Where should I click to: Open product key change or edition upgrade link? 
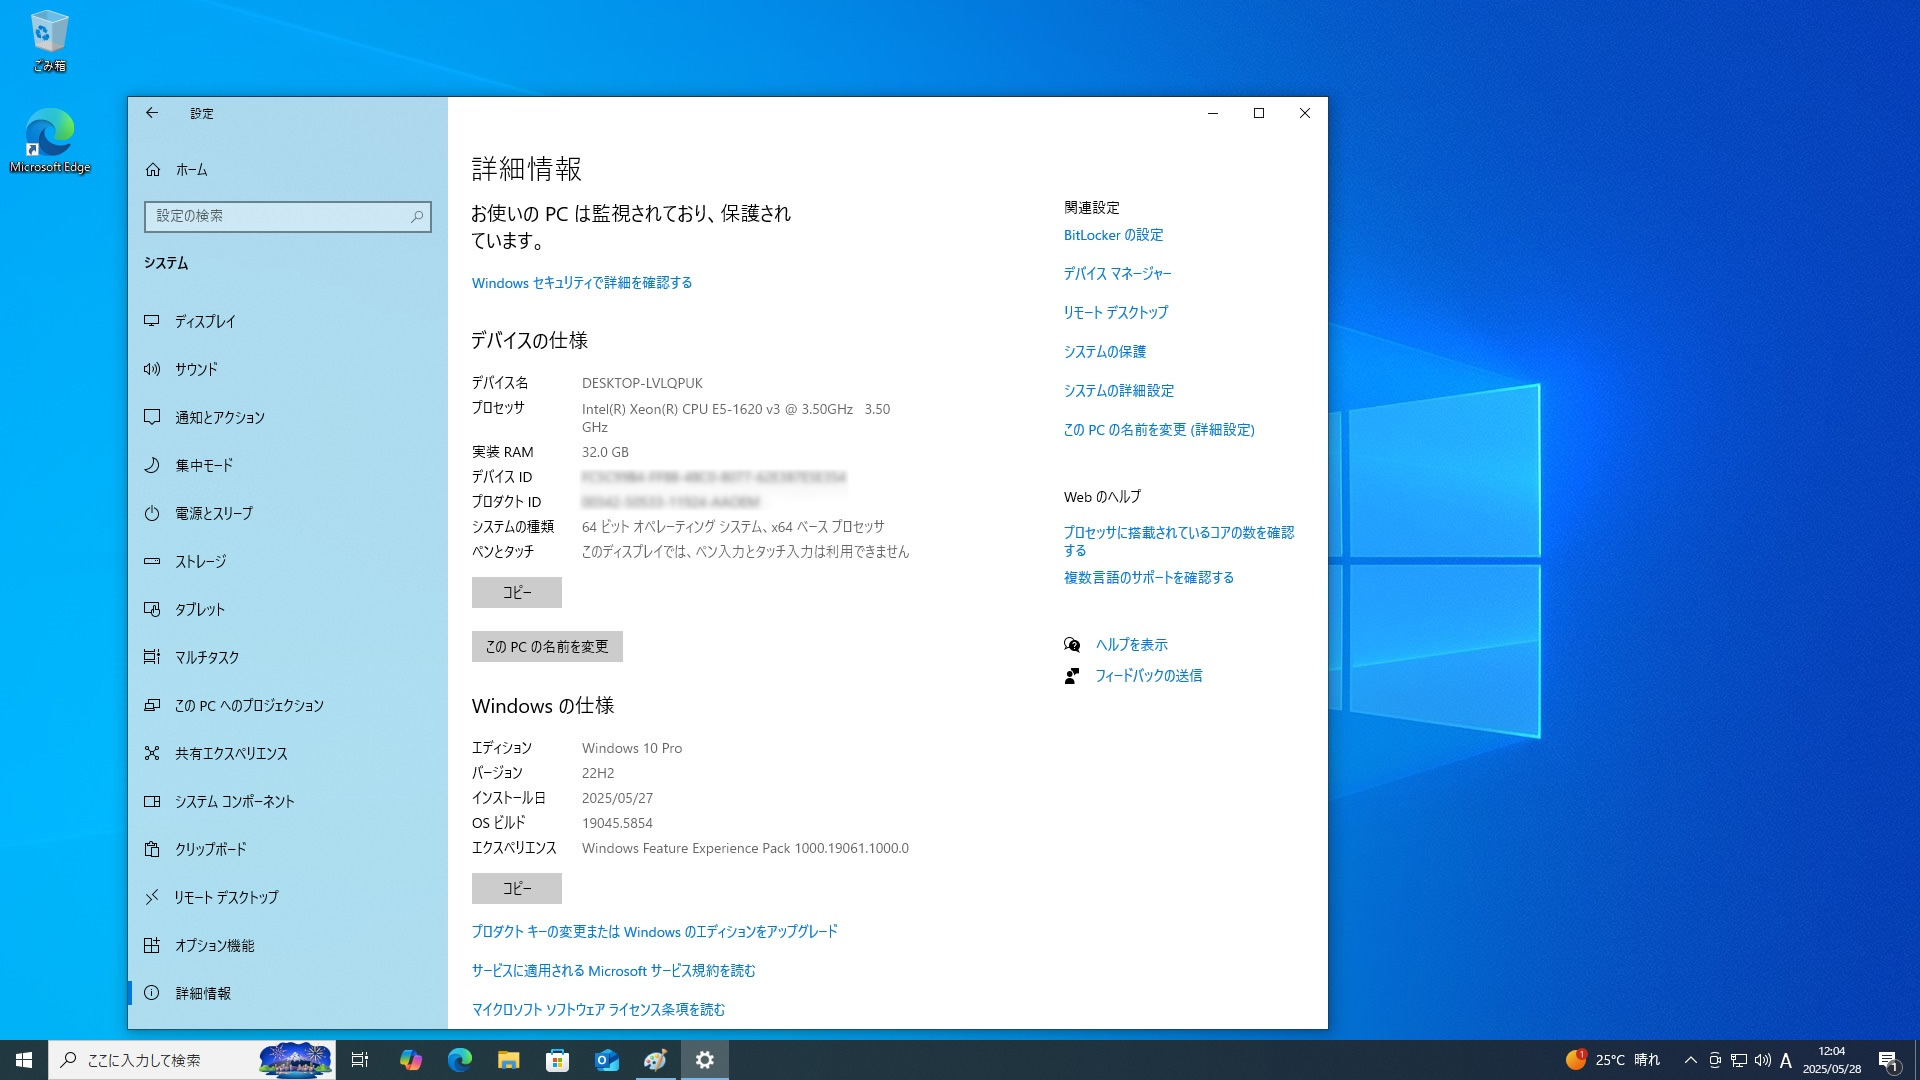[655, 932]
